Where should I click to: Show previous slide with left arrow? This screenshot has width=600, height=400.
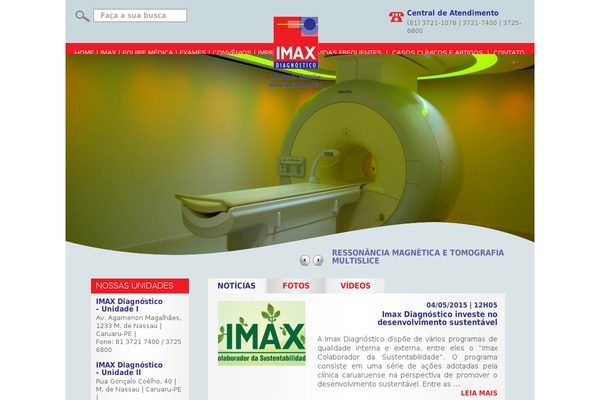pyautogui.click(x=305, y=260)
